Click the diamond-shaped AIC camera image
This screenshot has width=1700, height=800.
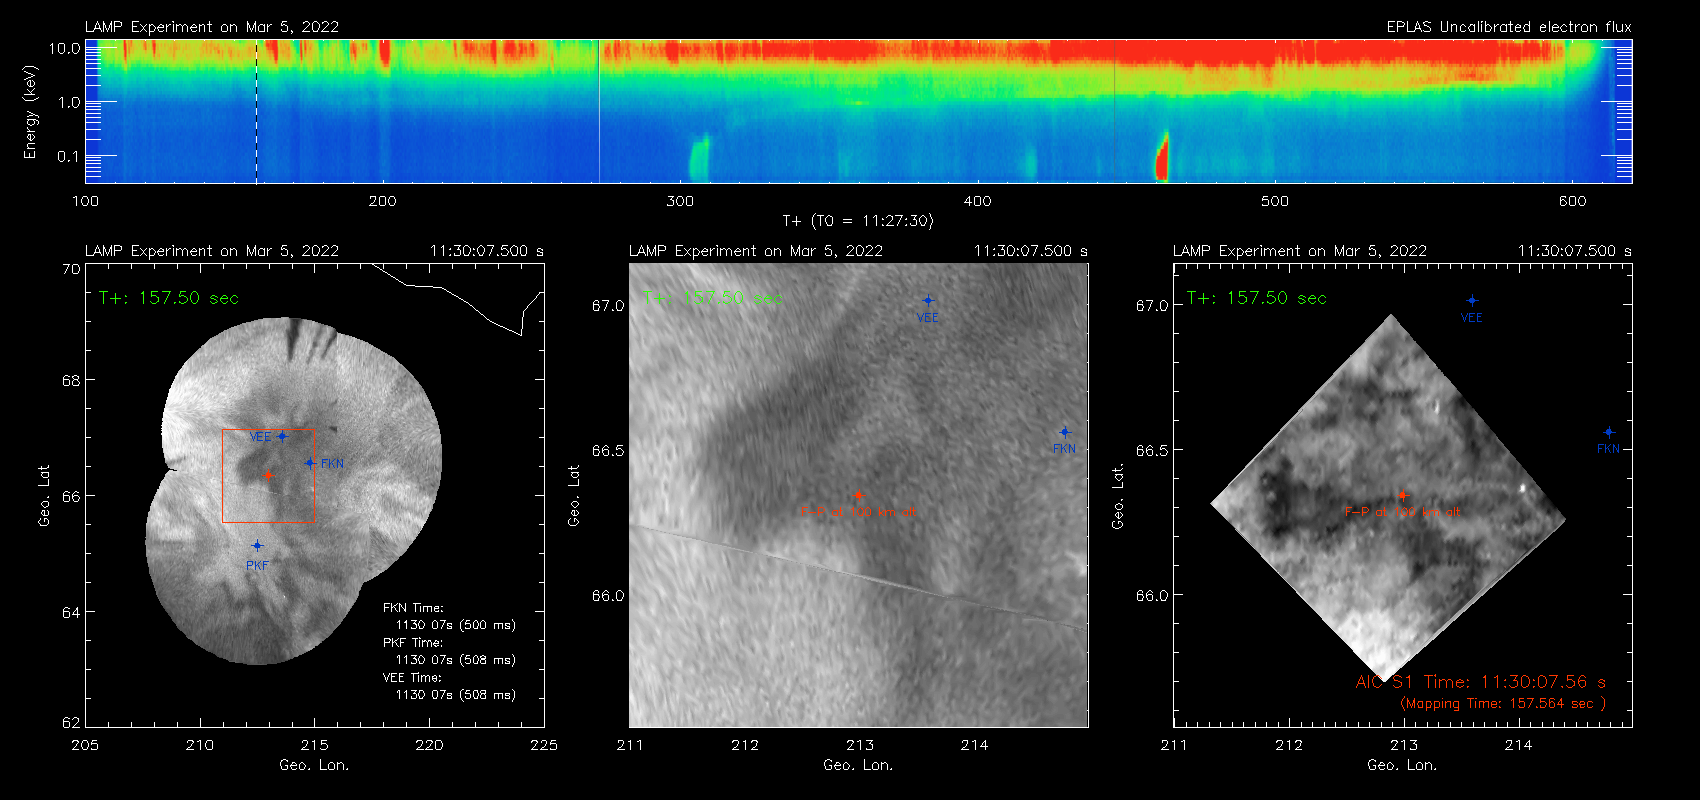click(x=1388, y=498)
